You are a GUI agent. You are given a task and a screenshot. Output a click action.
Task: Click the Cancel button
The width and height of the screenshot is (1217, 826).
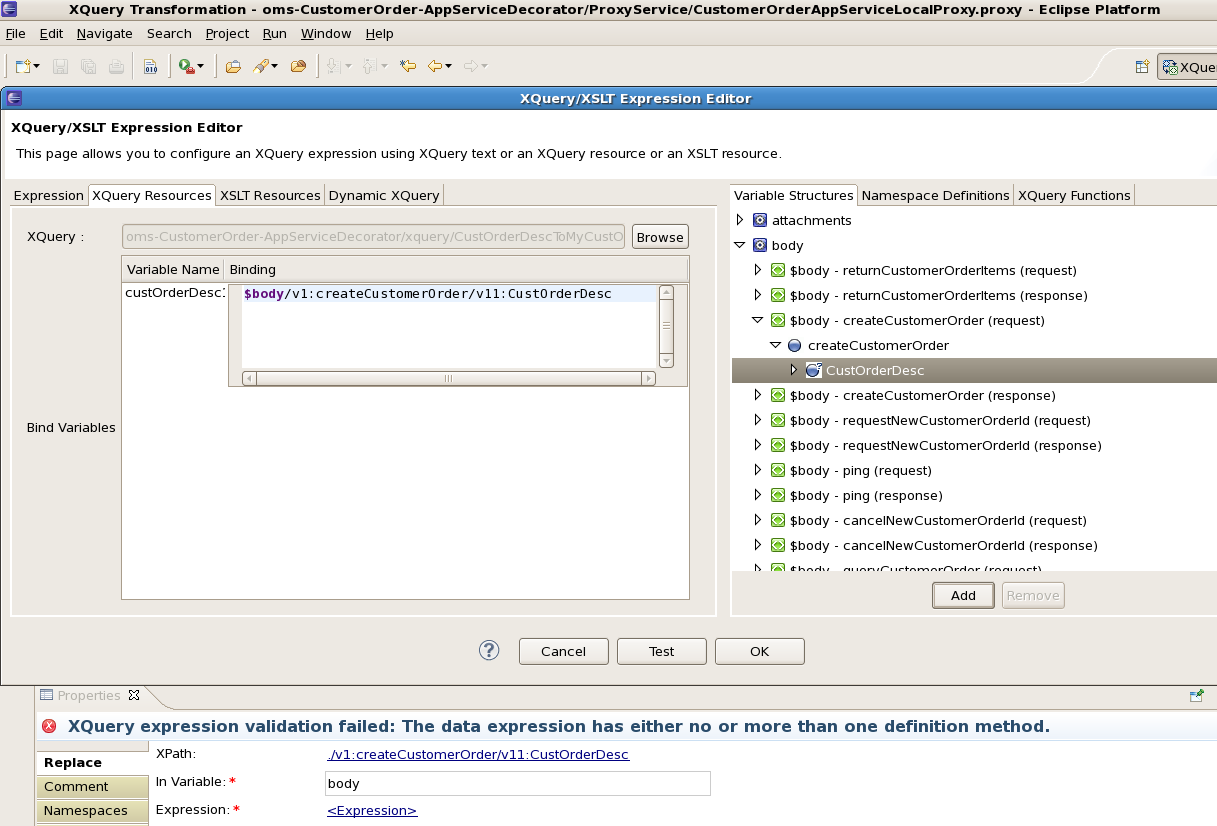point(563,651)
